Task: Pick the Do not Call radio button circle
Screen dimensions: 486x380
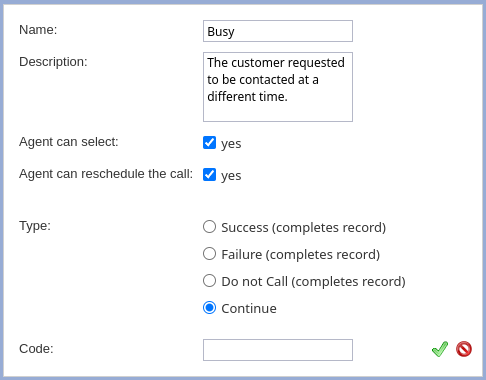Action: pos(209,281)
